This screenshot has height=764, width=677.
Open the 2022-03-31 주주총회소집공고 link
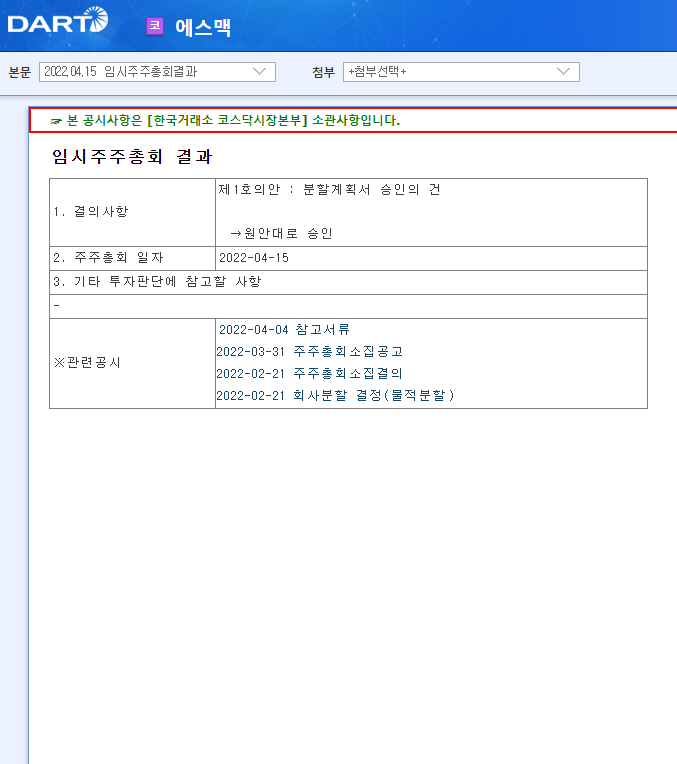click(309, 351)
